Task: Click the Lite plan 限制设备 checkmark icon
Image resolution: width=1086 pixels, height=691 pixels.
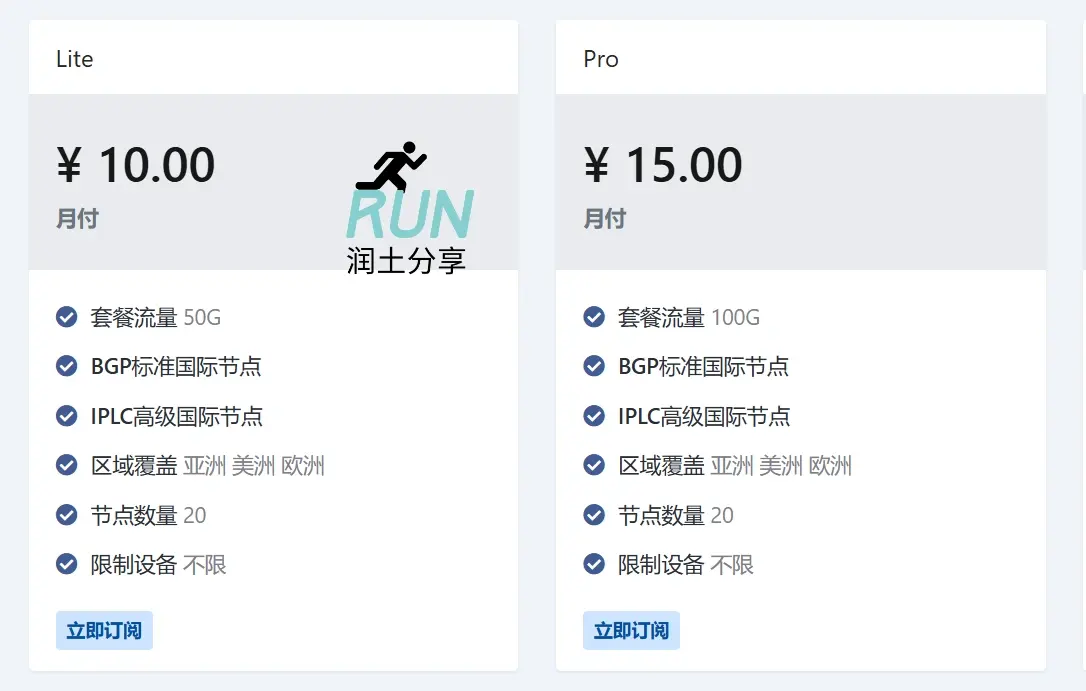Action: click(x=67, y=565)
